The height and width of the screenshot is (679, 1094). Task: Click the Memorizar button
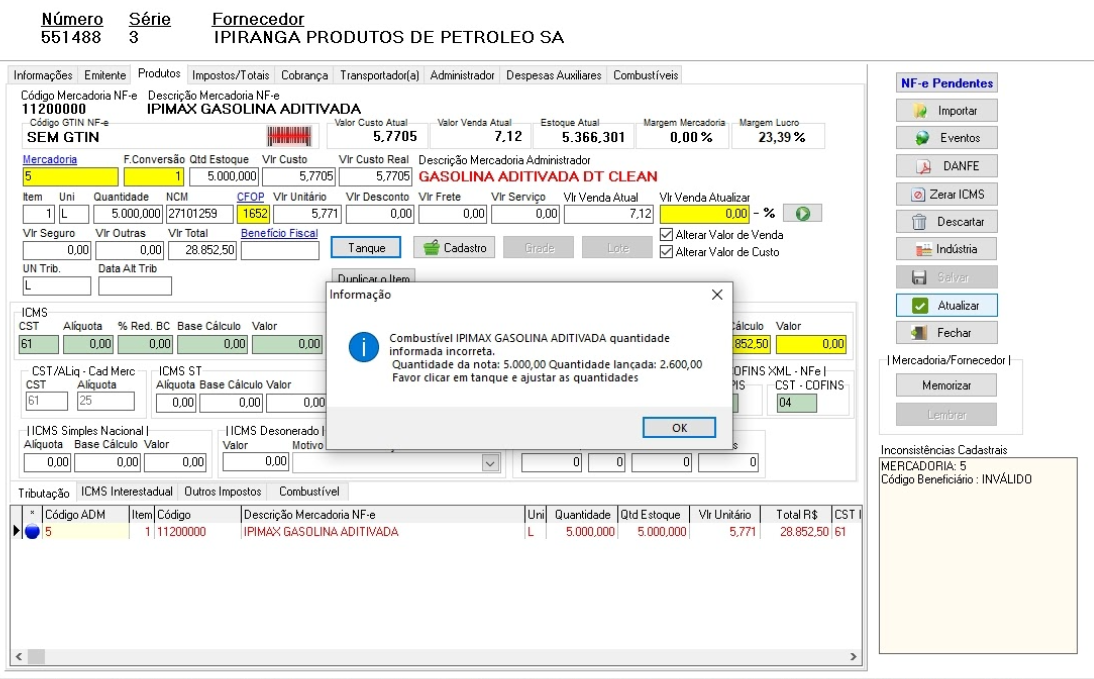pyautogui.click(x=946, y=385)
